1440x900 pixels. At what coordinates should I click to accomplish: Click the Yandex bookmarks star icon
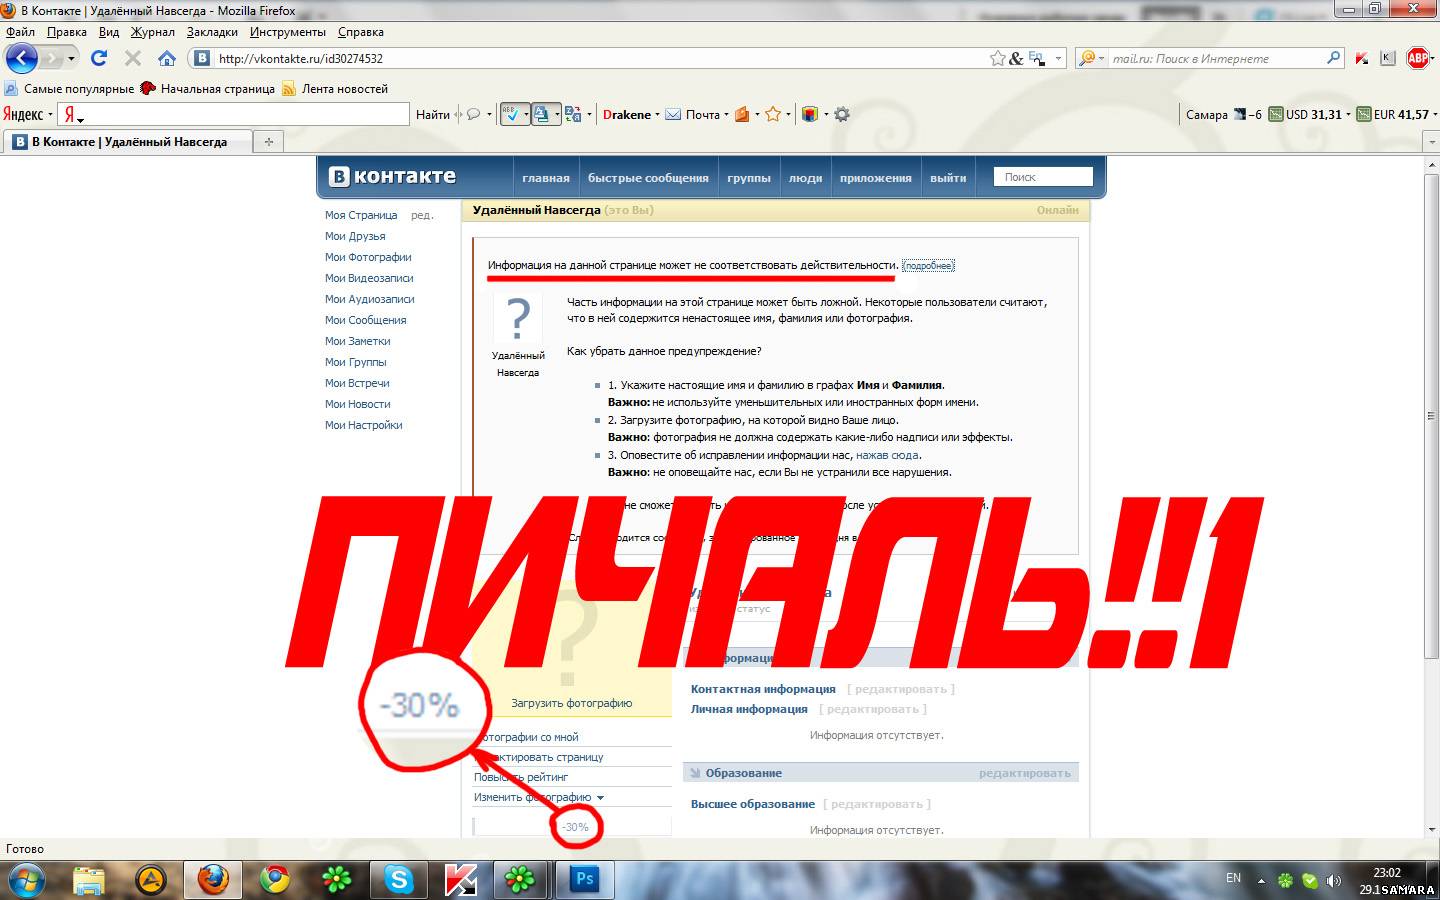772,114
